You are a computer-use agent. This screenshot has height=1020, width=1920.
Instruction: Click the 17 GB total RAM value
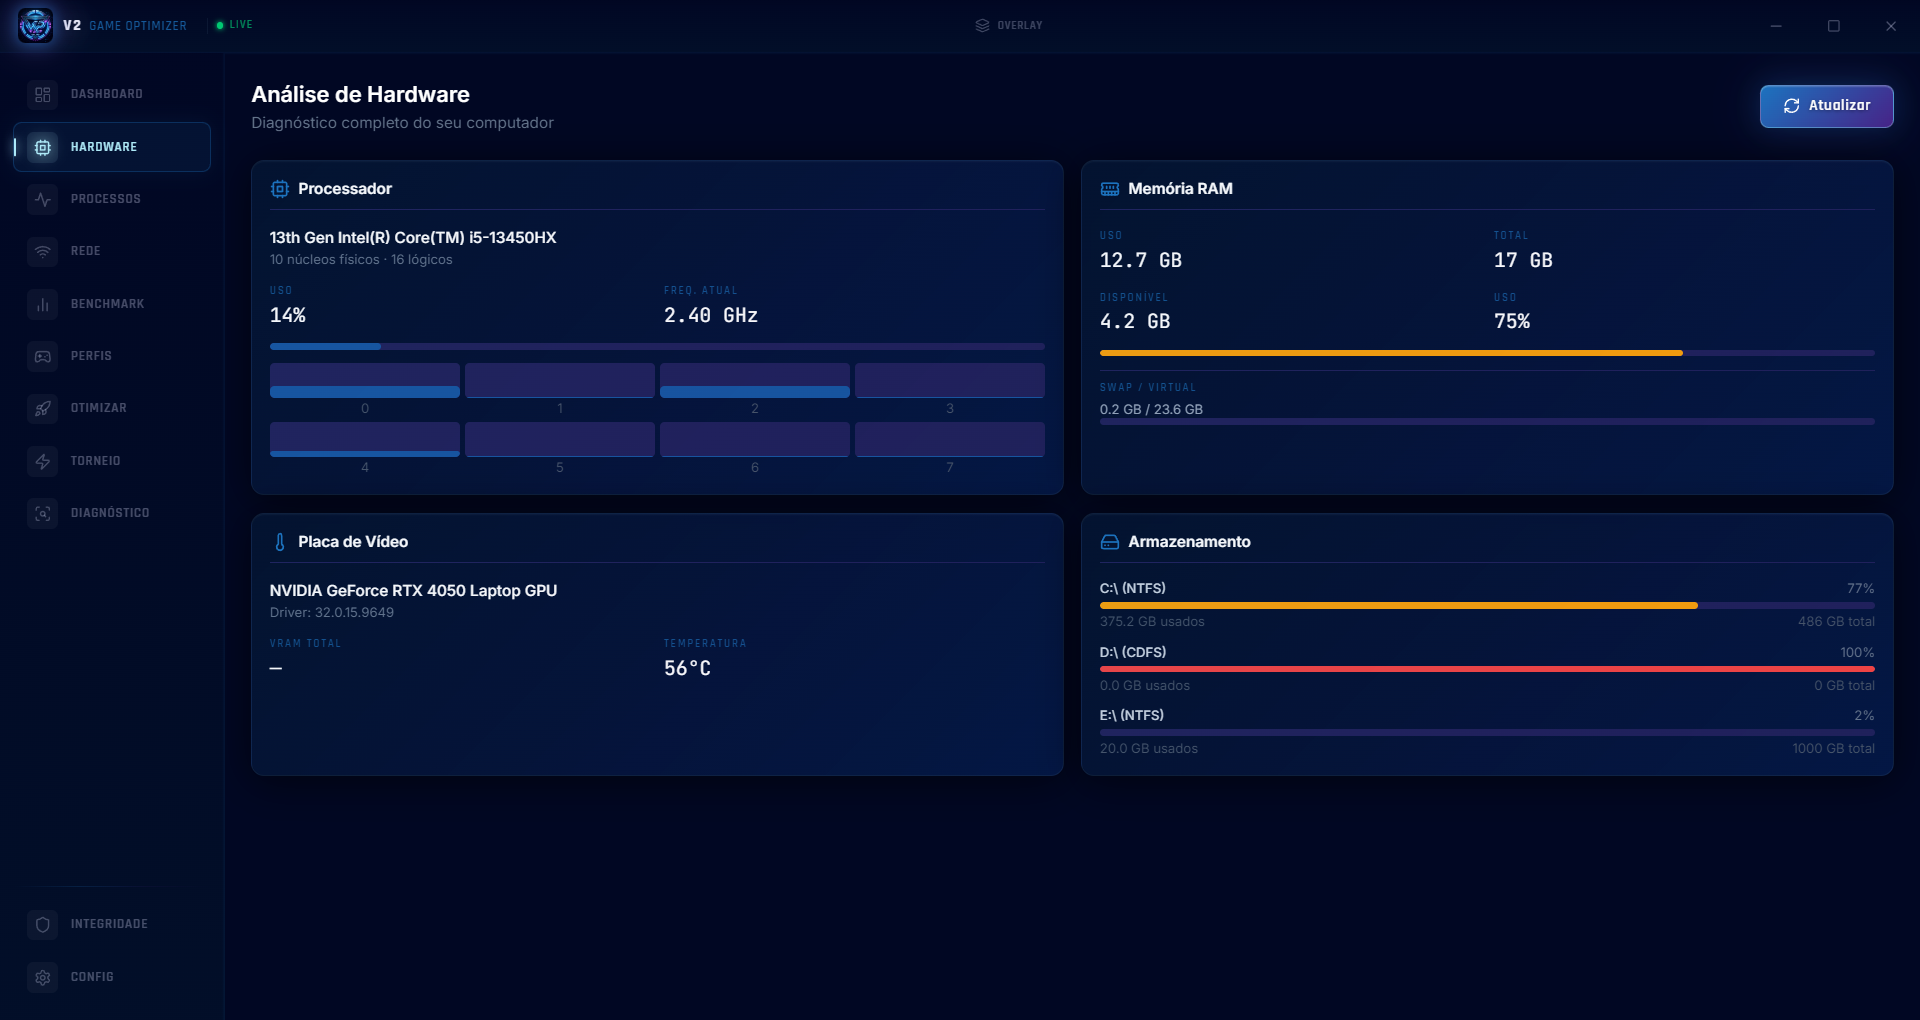[1523, 261]
